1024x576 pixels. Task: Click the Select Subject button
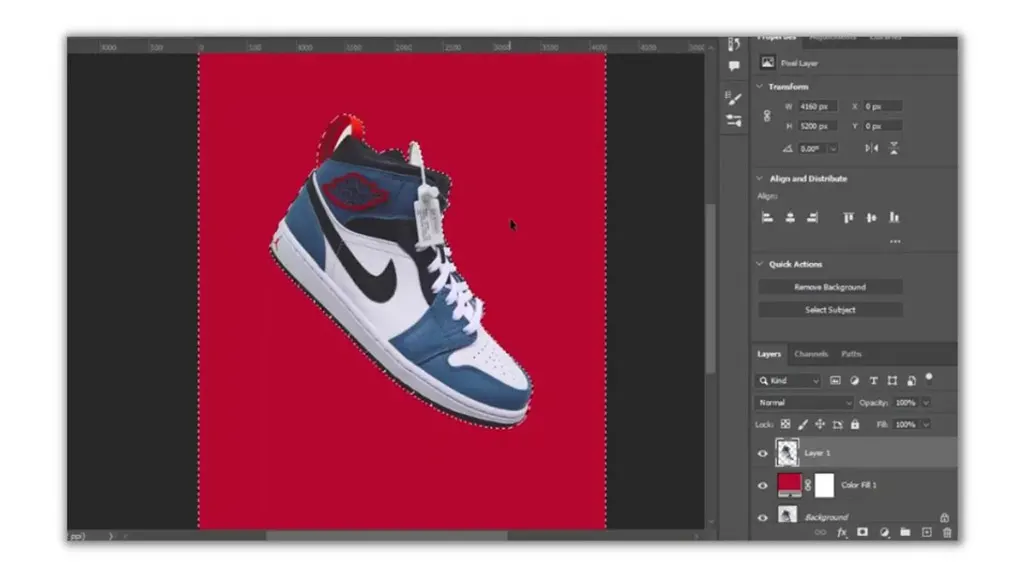pos(830,310)
